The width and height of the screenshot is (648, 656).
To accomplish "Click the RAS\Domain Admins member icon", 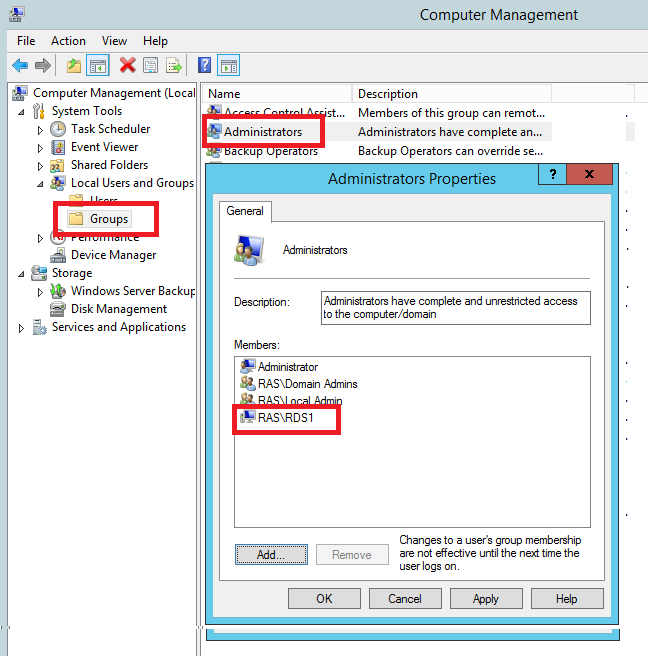I will pos(247,383).
